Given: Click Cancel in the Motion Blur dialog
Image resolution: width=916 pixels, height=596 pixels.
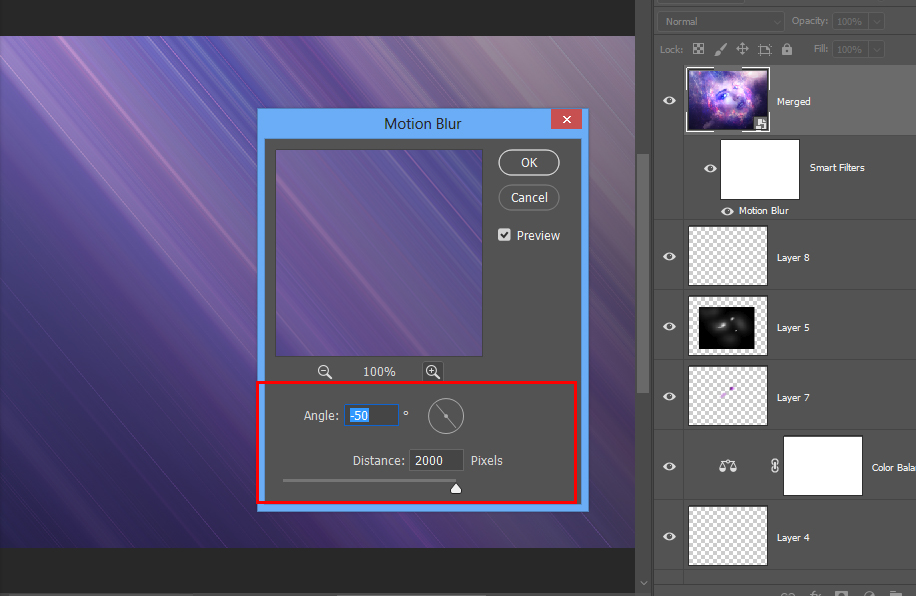Looking at the screenshot, I should point(529,197).
